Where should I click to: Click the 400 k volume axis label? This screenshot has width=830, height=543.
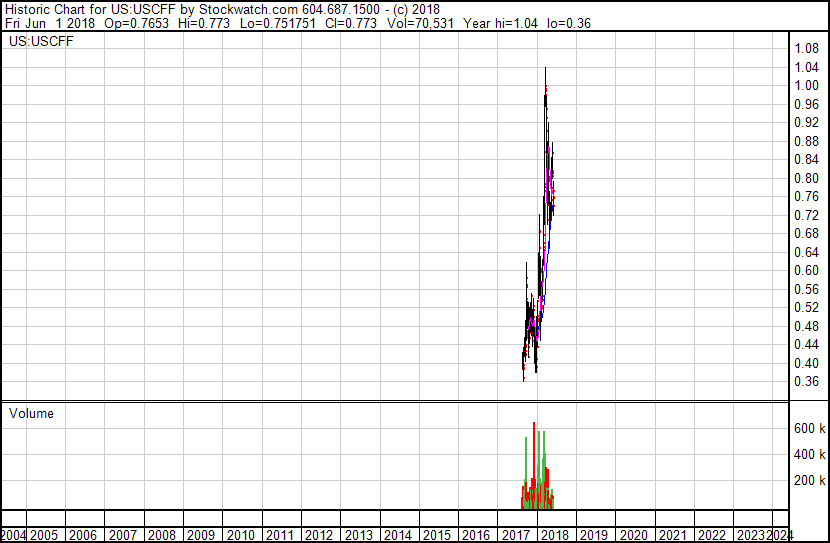[x=809, y=454]
